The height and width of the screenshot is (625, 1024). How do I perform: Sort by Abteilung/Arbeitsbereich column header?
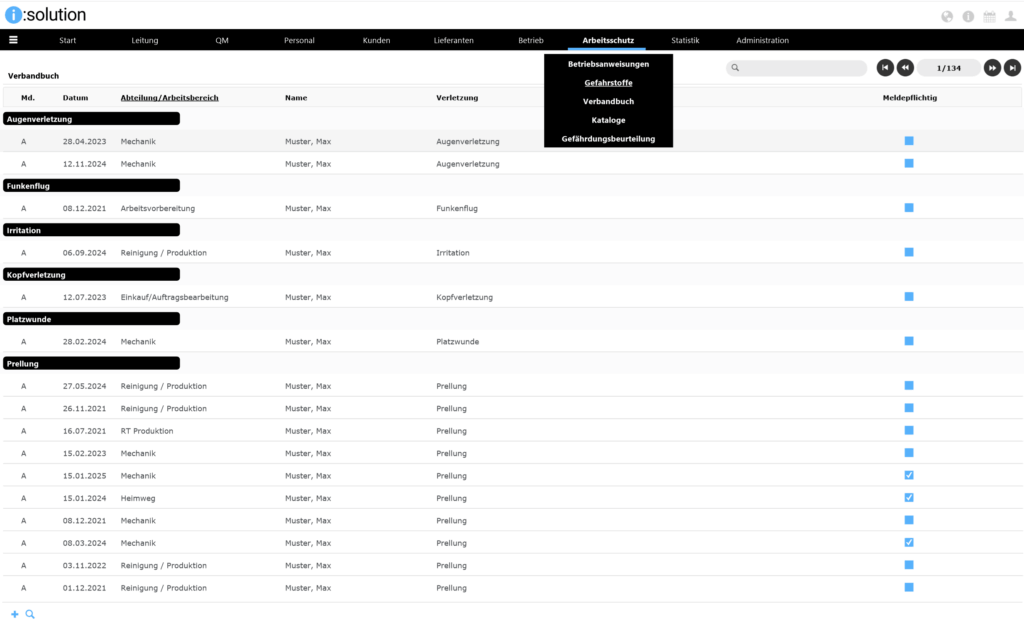(x=169, y=98)
